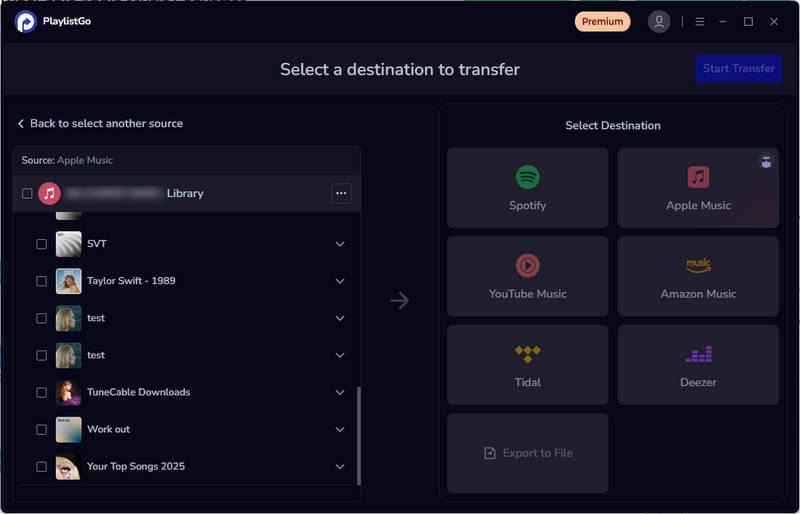Viewport: 800px width, 514px height.
Task: Select the Apple Music destination tile
Action: pos(698,188)
